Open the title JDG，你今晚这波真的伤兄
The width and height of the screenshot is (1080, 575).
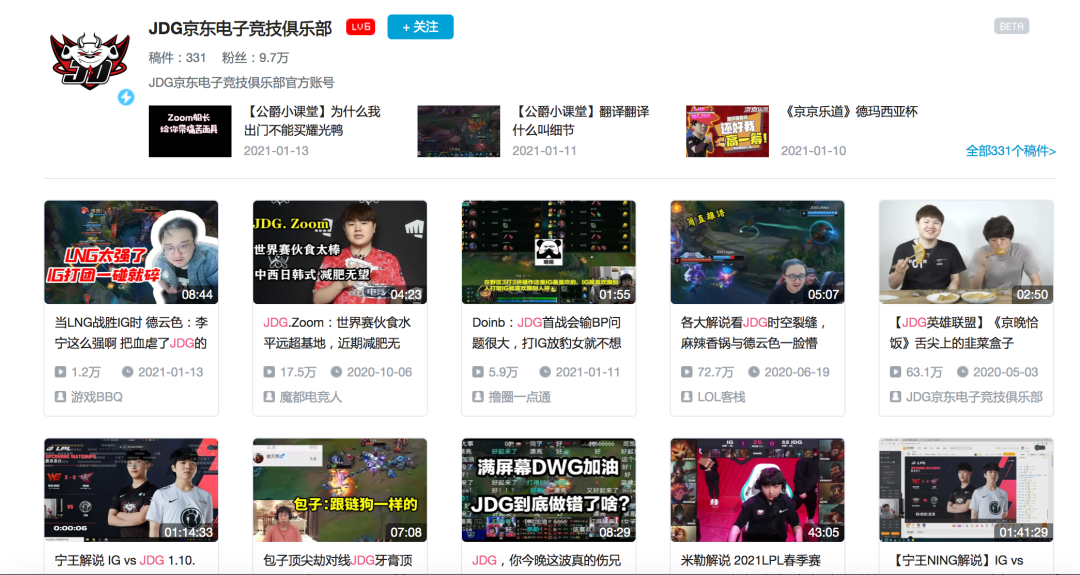(546, 561)
